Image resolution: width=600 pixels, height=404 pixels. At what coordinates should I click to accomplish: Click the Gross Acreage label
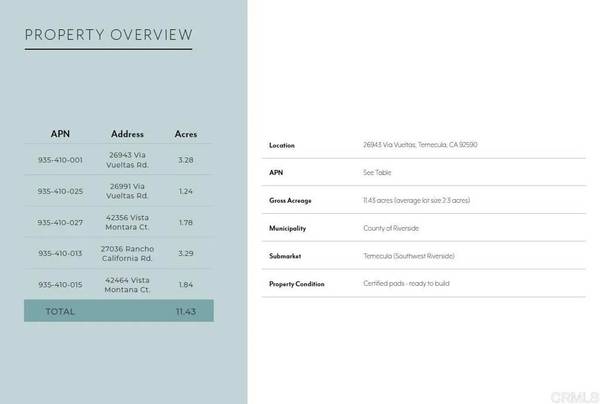click(290, 200)
